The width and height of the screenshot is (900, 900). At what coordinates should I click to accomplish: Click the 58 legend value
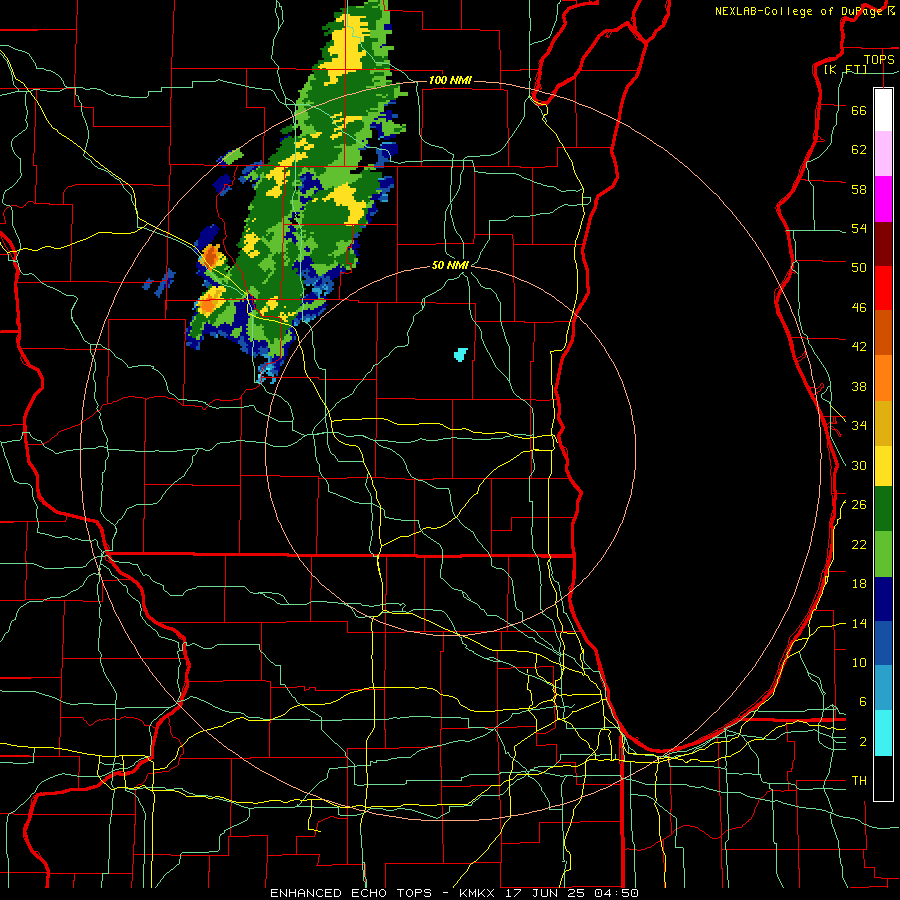(859, 189)
